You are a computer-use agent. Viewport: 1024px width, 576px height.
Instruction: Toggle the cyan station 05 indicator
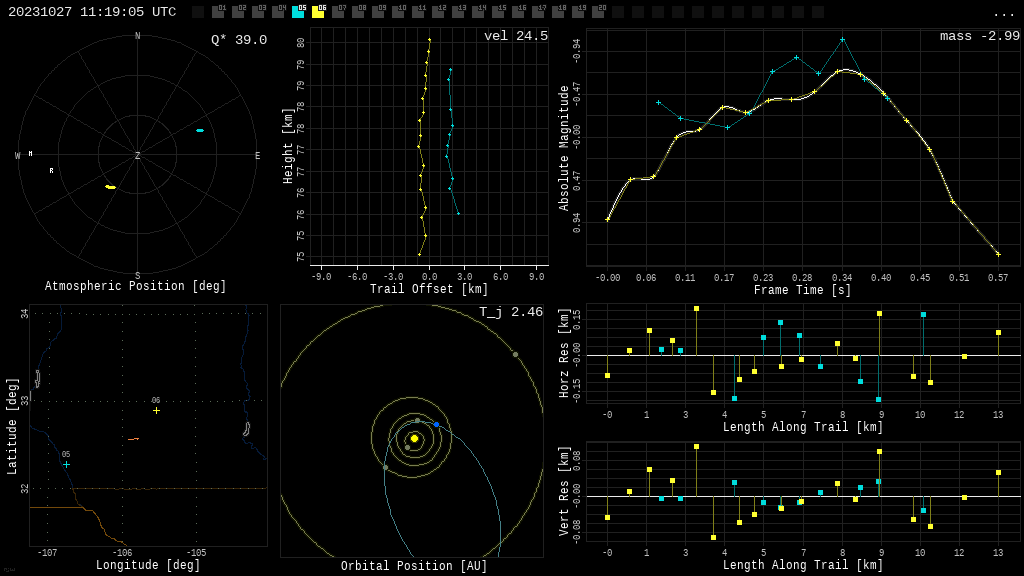[298, 12]
